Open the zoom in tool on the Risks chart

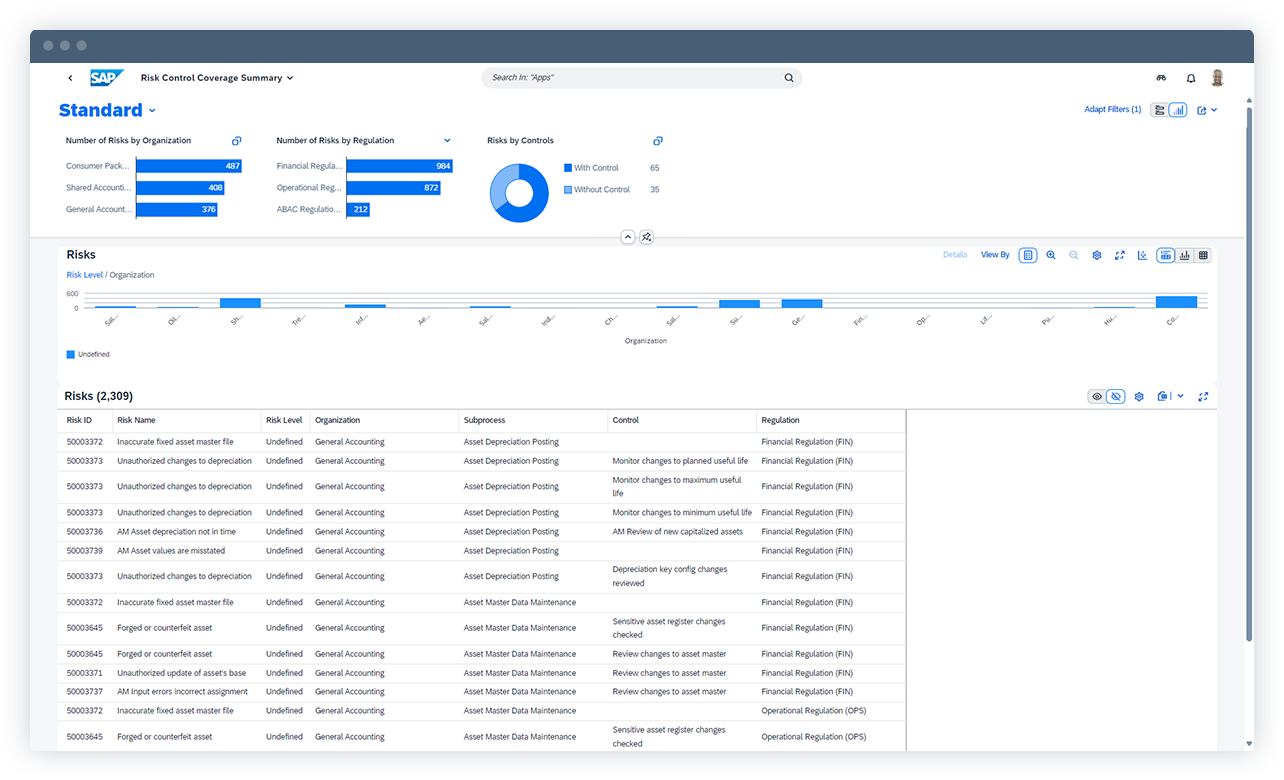pyautogui.click(x=1051, y=255)
